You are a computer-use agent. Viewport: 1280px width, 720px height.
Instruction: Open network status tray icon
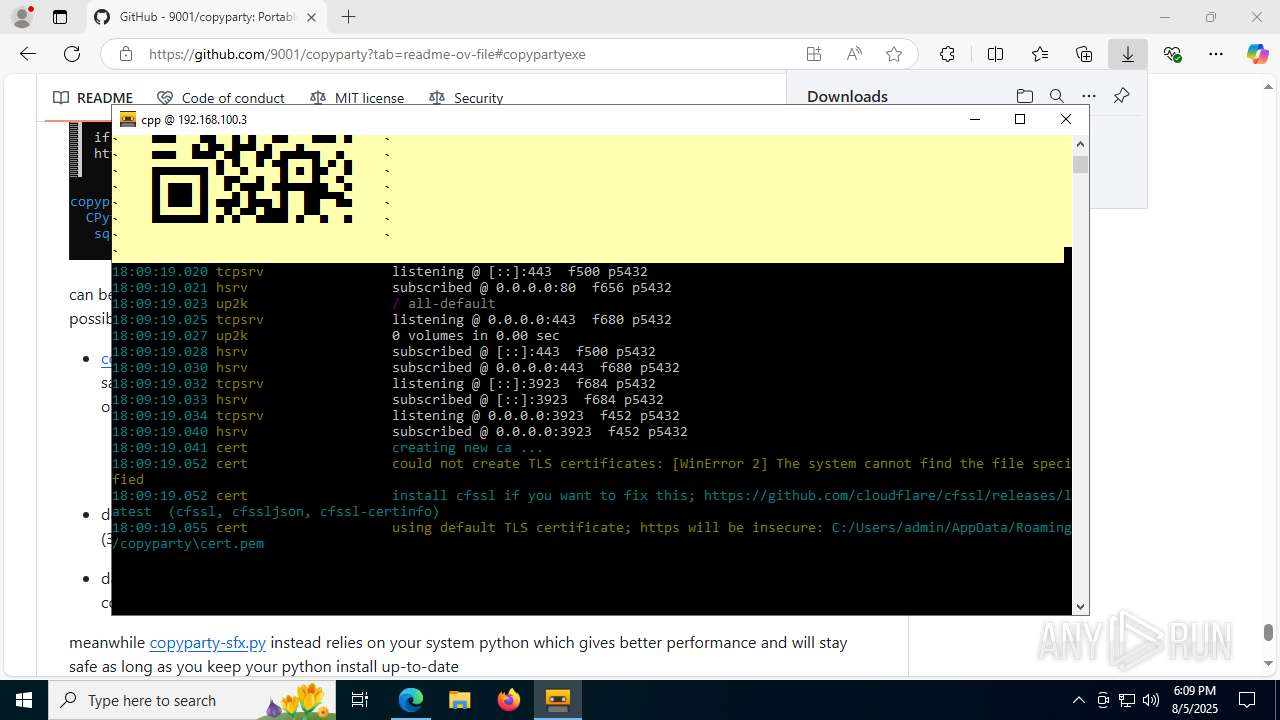[1127, 700]
